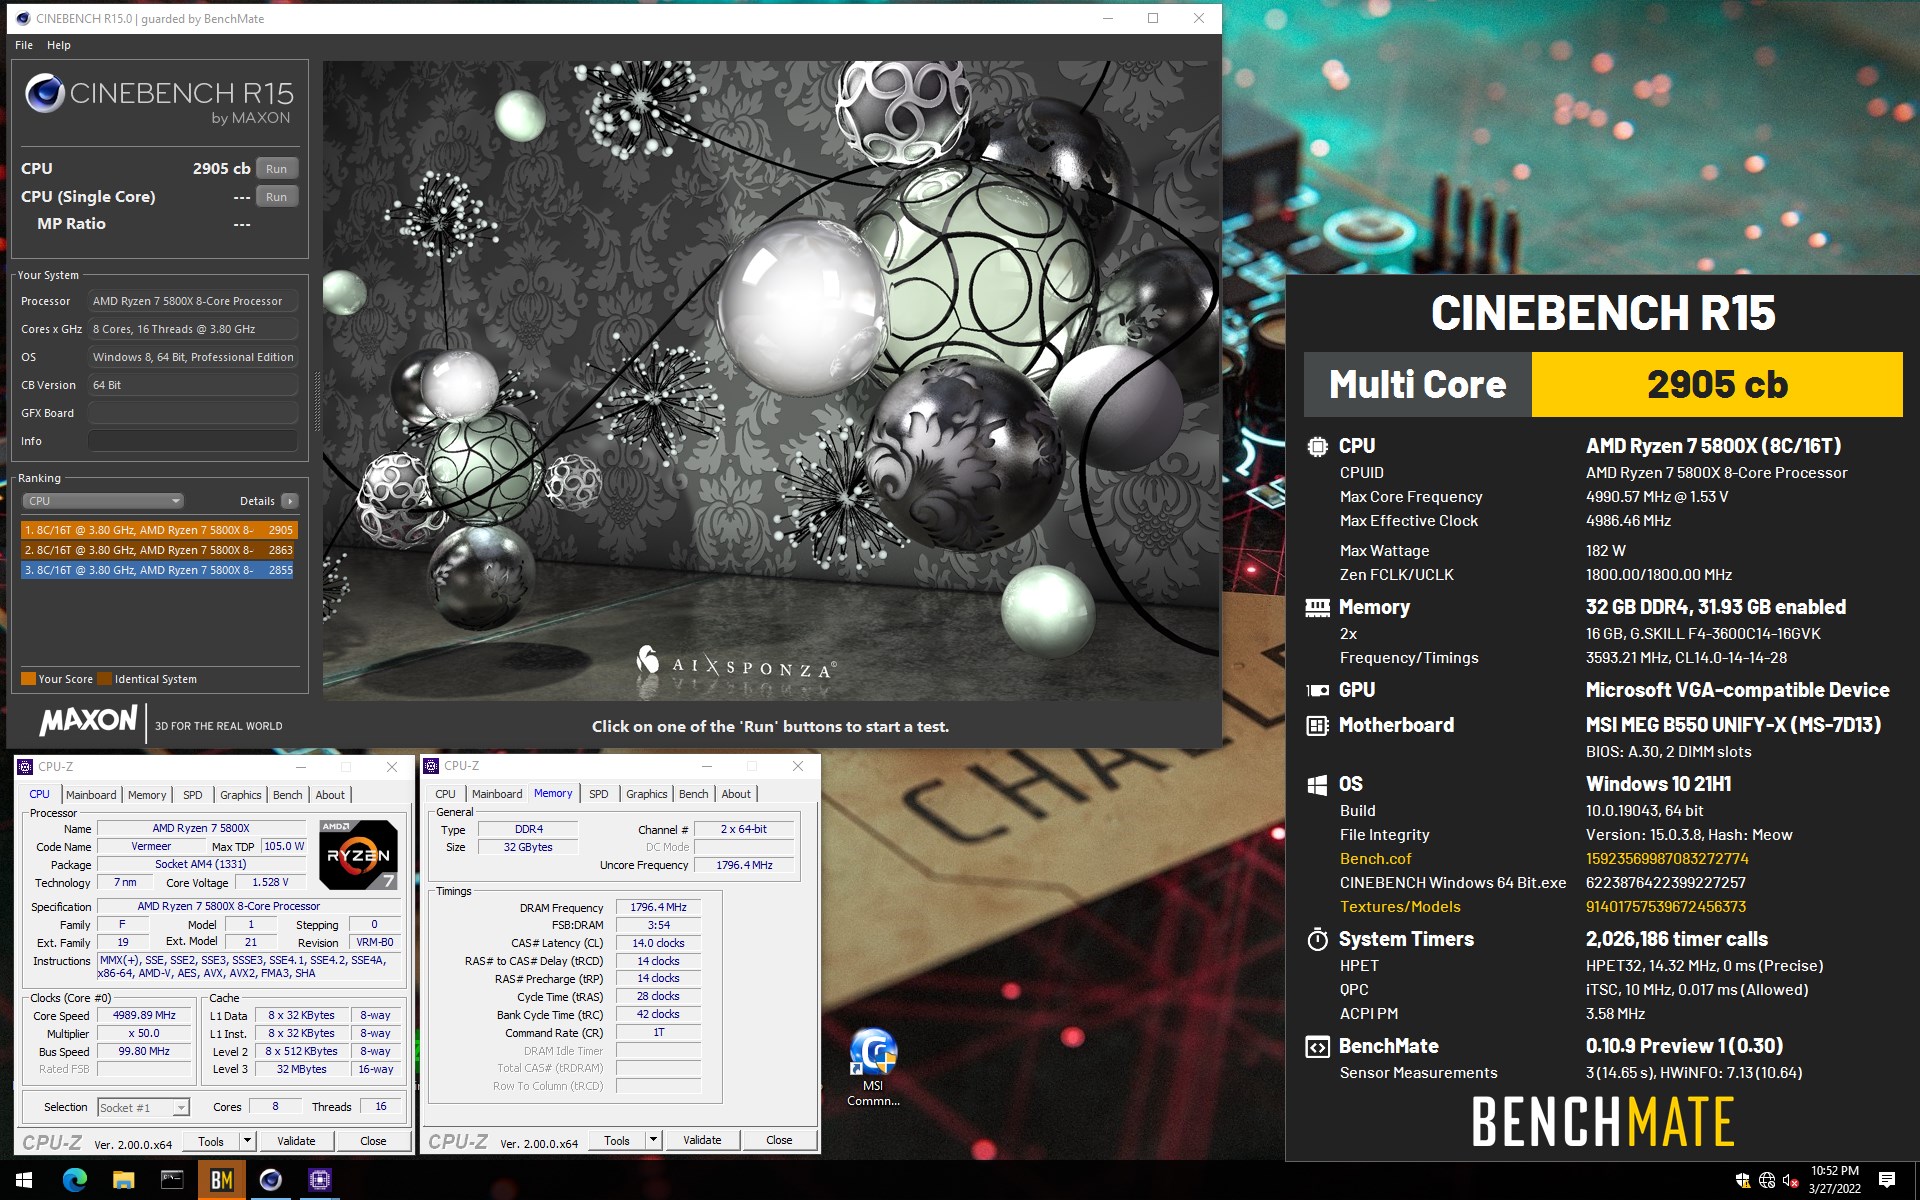Switch to CPU tab in right CPU-Z

pos(446,794)
